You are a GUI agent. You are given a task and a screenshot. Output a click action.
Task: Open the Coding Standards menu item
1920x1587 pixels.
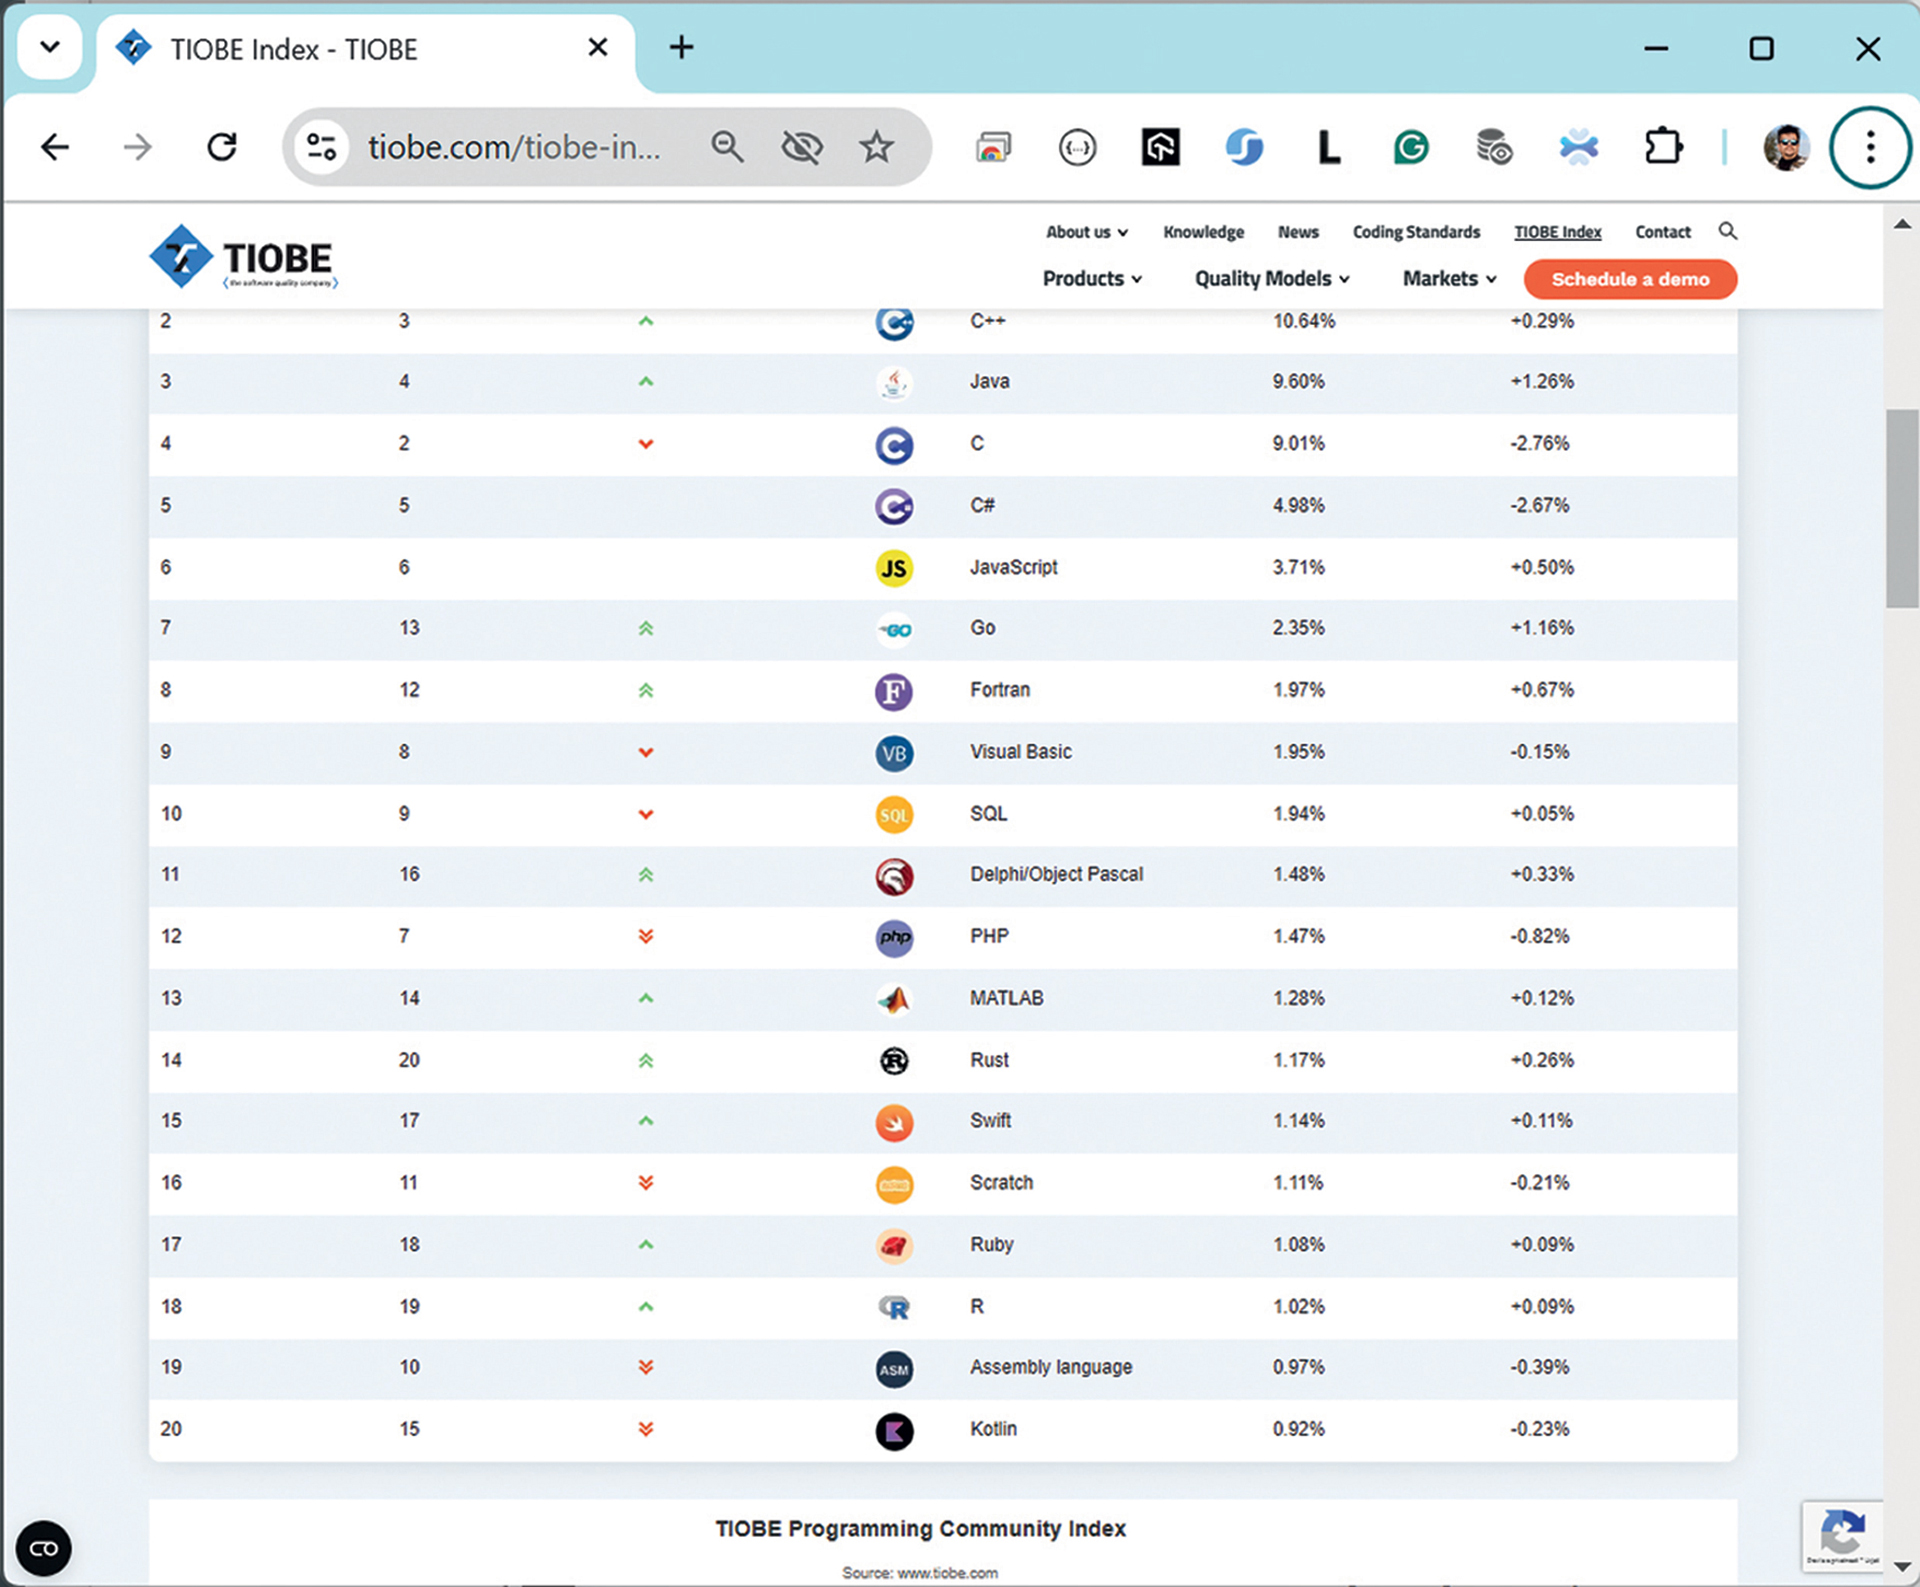1415,232
